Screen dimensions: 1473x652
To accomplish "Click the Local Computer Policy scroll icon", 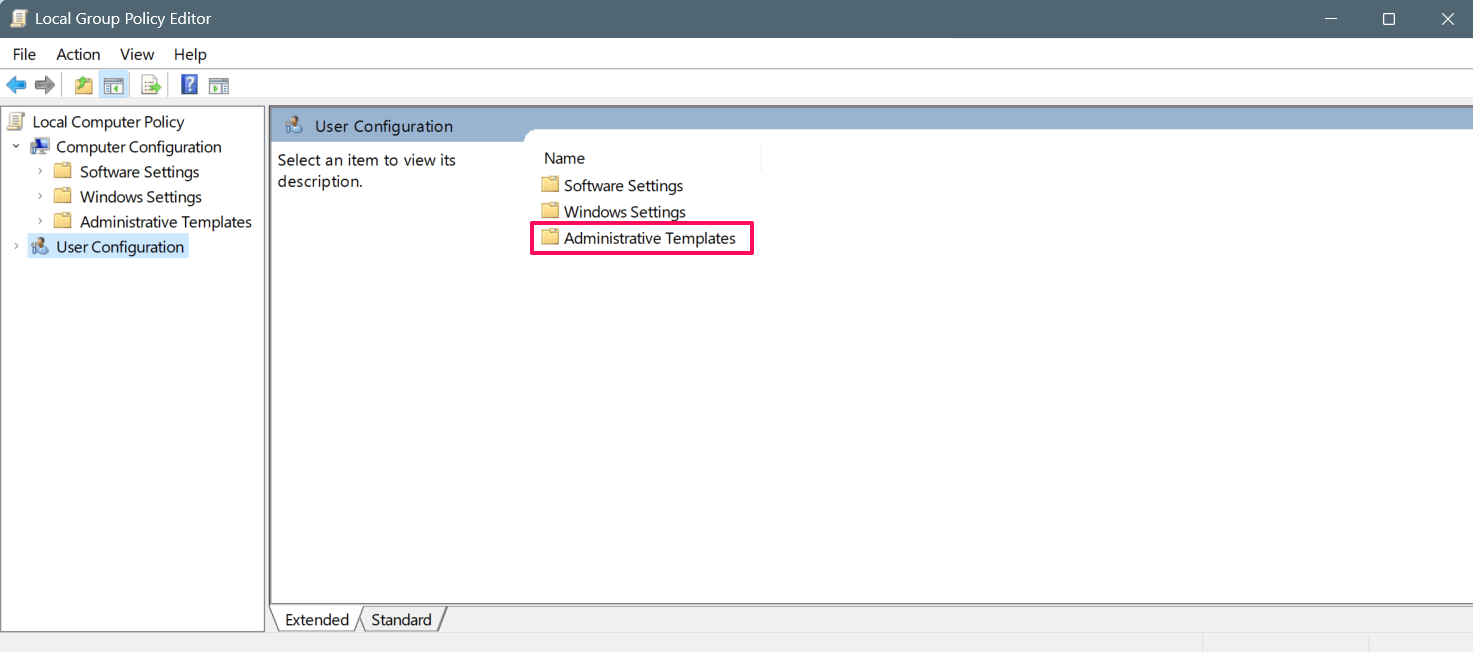I will coord(16,122).
